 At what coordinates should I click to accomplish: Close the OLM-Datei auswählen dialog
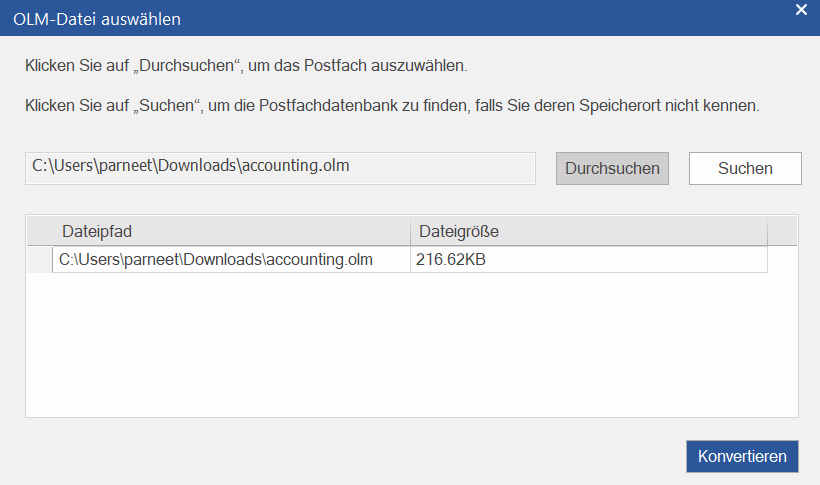pyautogui.click(x=800, y=10)
